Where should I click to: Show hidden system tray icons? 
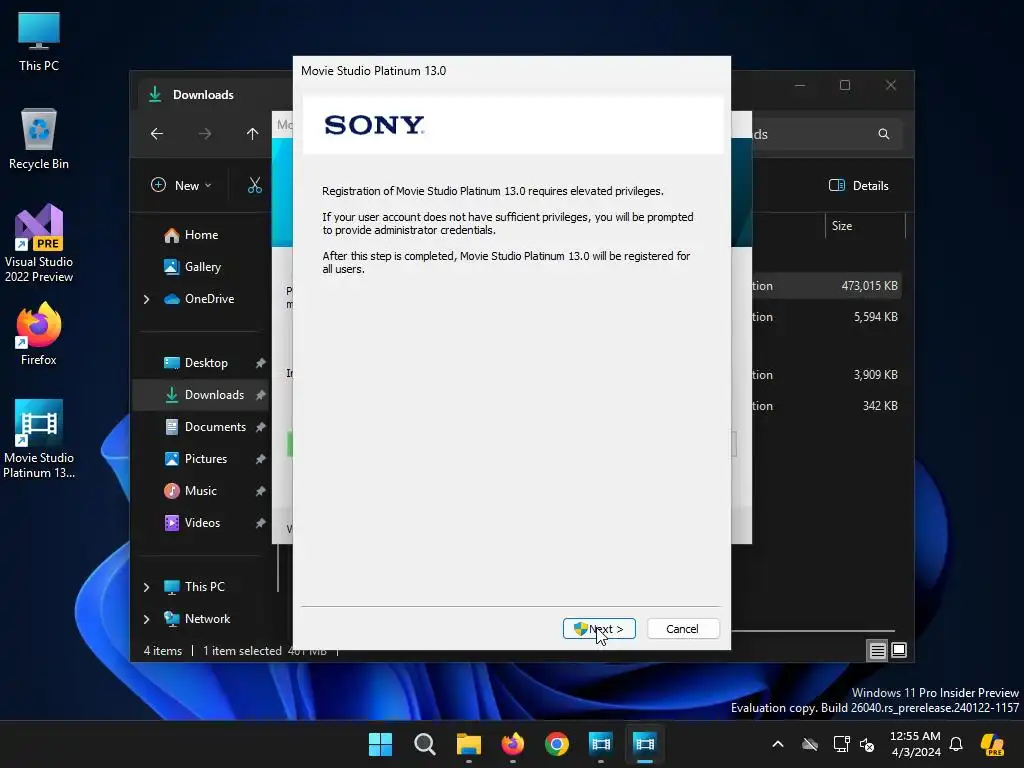(x=778, y=744)
